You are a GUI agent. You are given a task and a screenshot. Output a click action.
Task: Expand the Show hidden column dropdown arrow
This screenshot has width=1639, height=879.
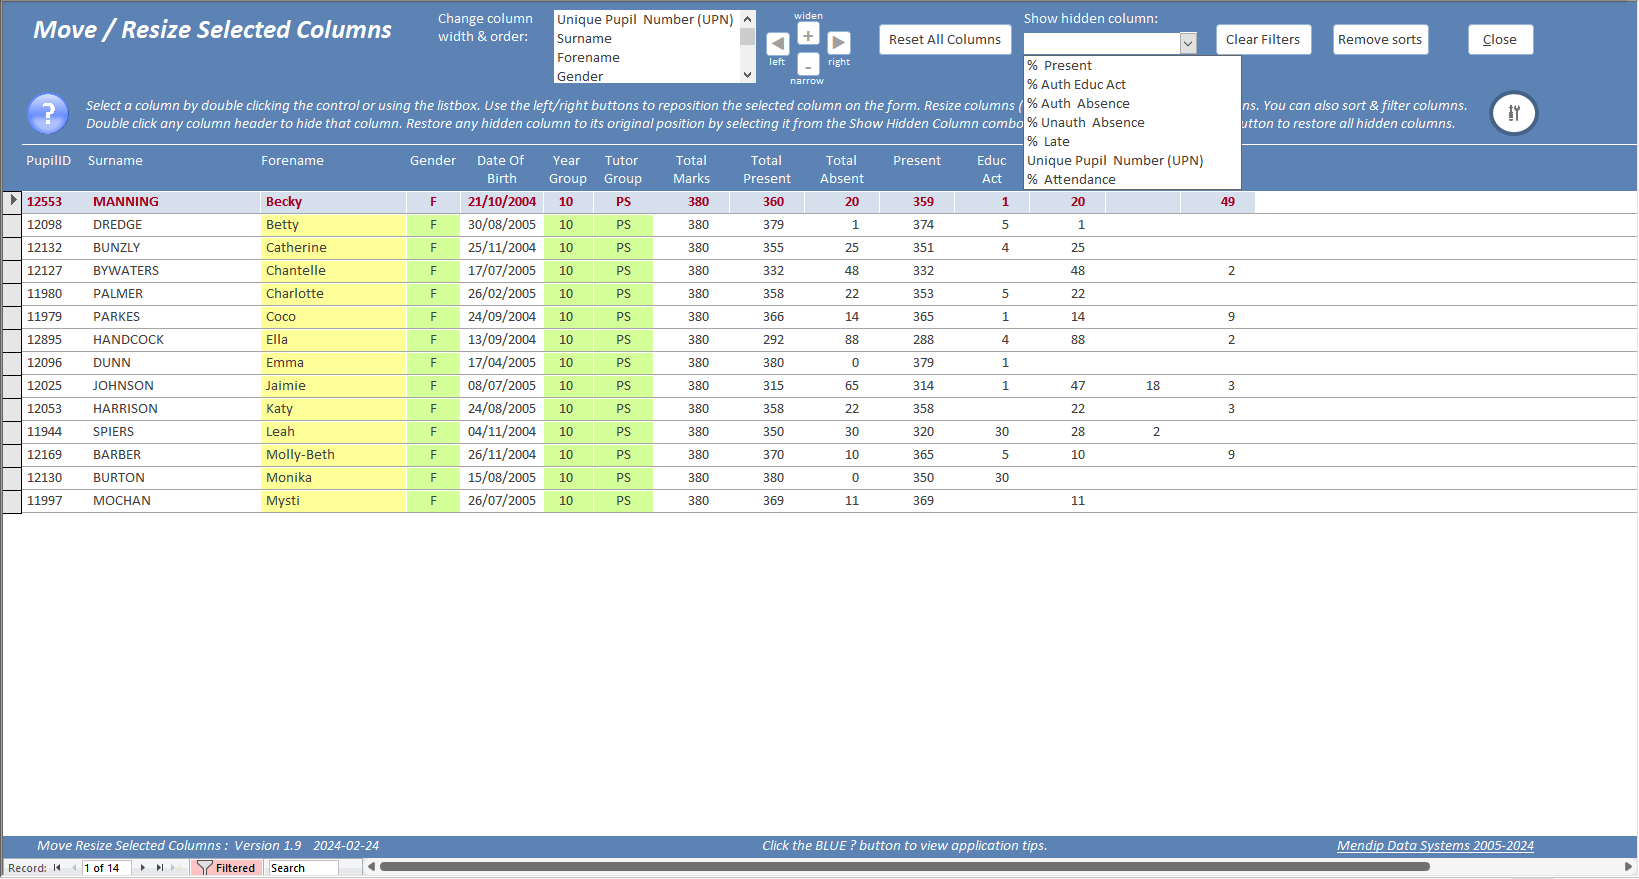1188,43
